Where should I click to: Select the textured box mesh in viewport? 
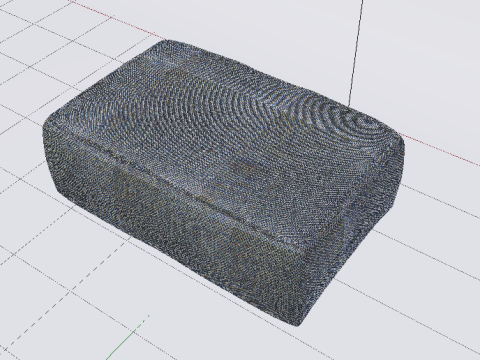coord(224,183)
